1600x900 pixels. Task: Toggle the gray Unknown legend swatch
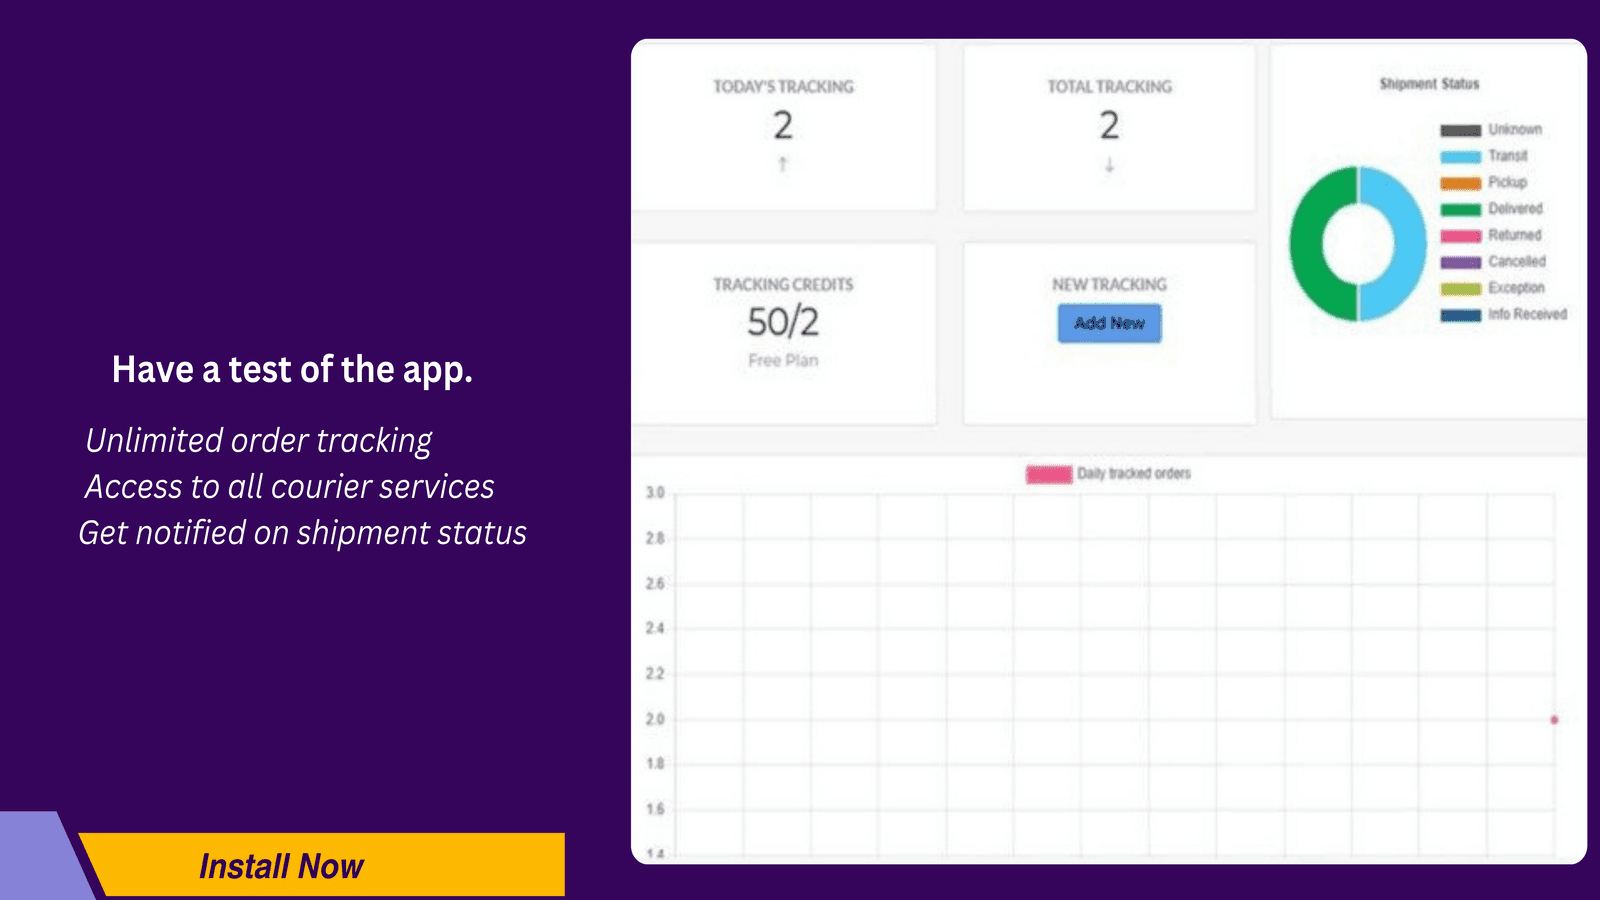point(1460,130)
